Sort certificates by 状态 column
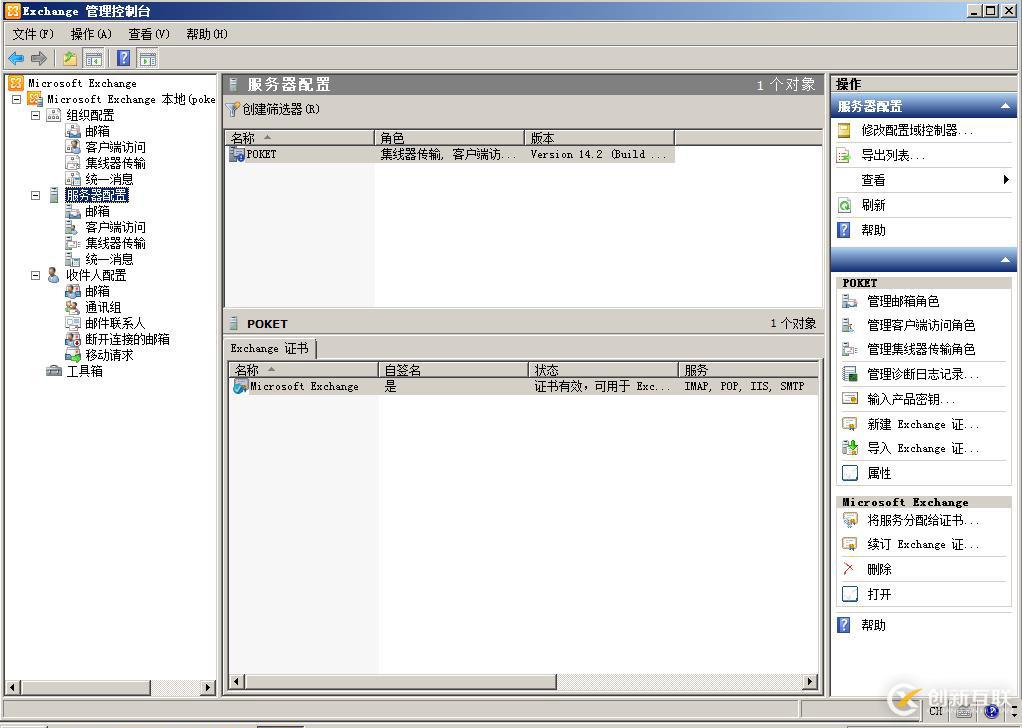This screenshot has height=728, width=1022. 602,370
